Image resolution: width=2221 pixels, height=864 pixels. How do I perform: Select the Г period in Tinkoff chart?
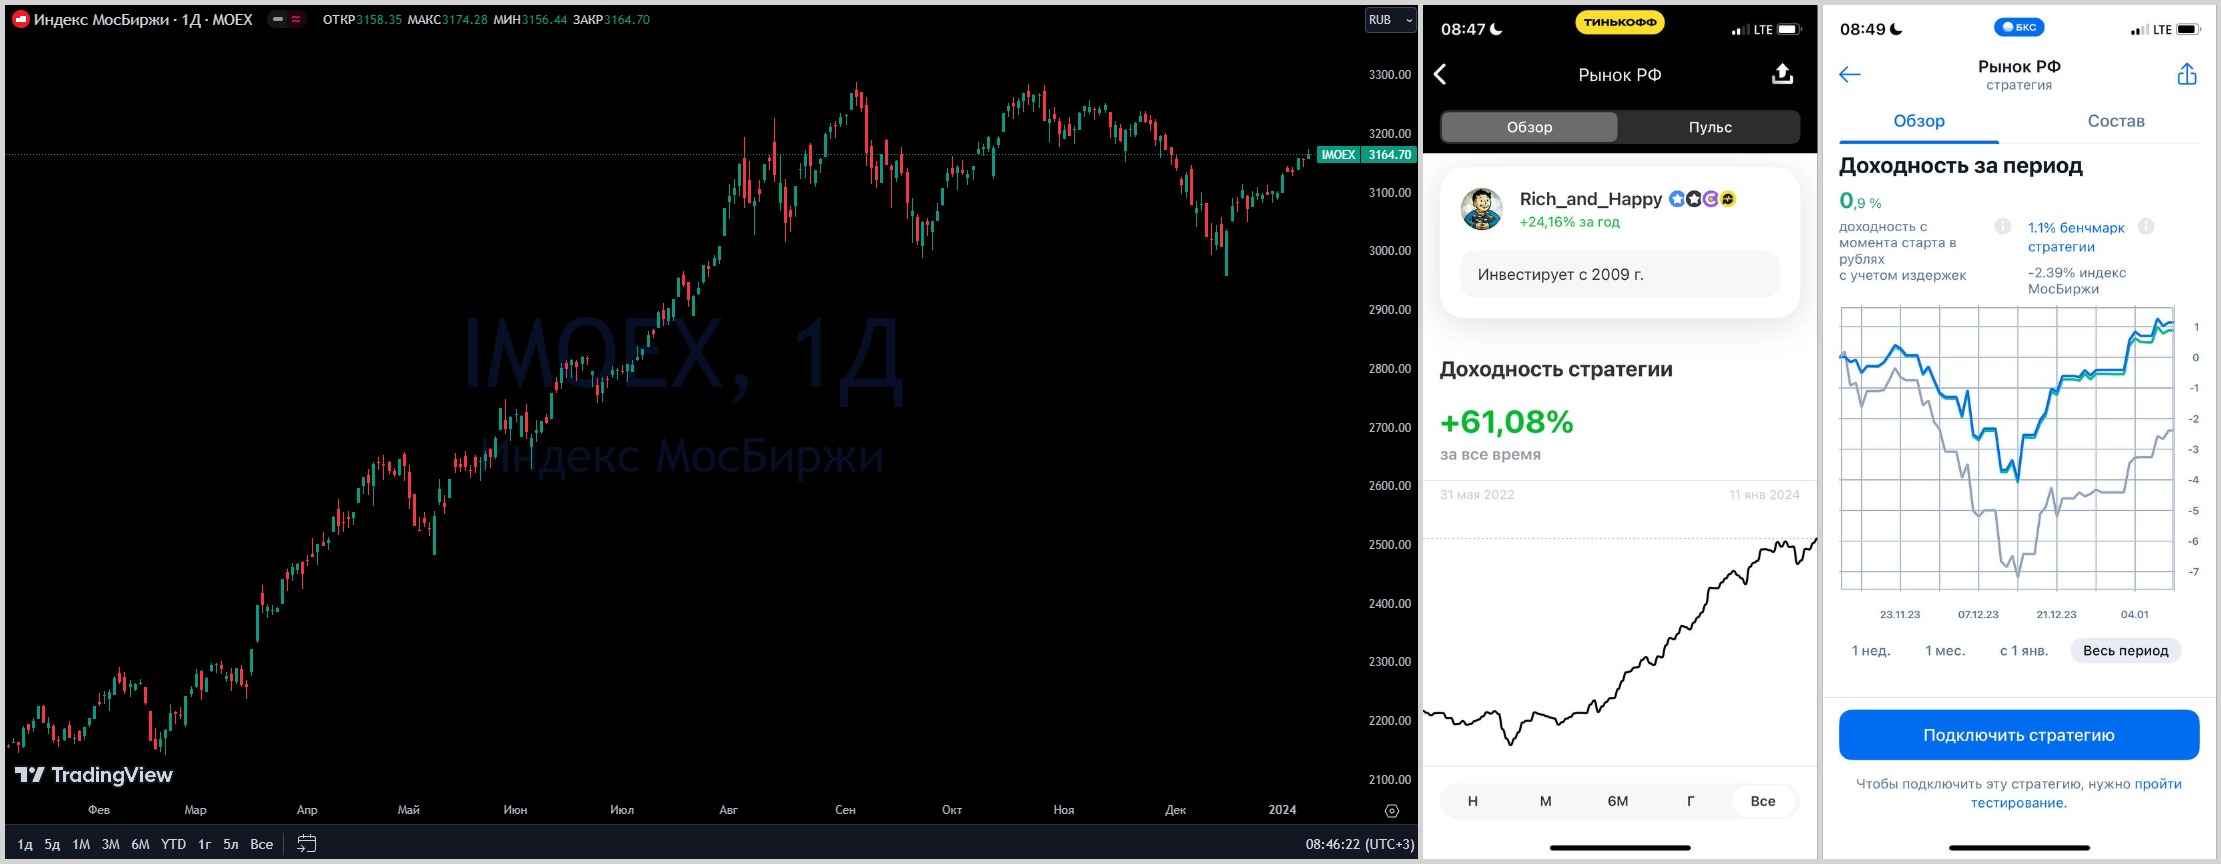(1691, 801)
